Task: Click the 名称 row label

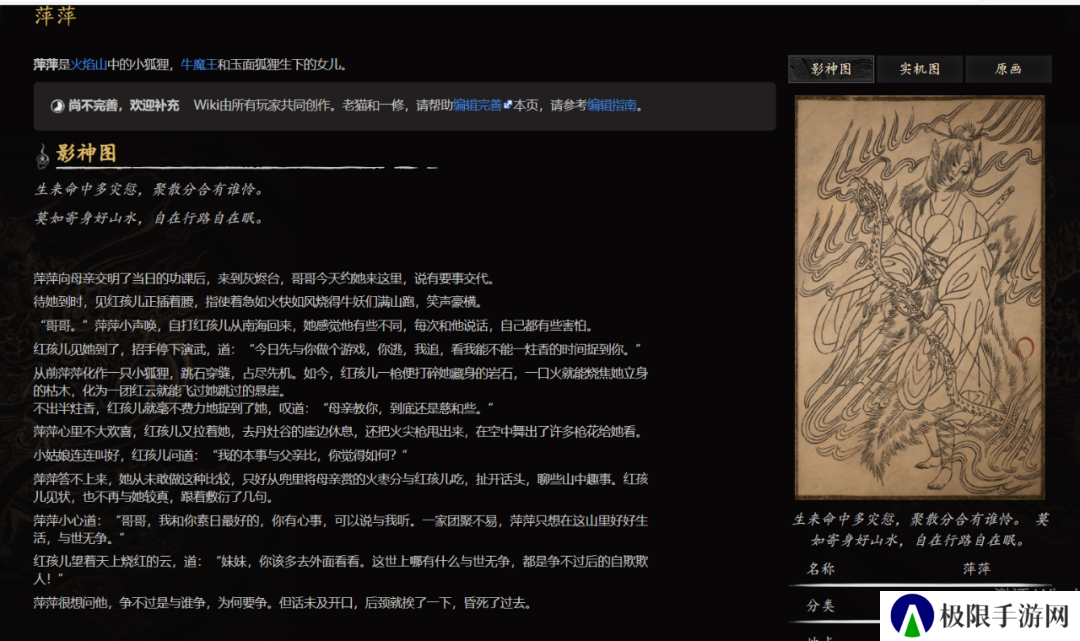Action: pos(820,569)
